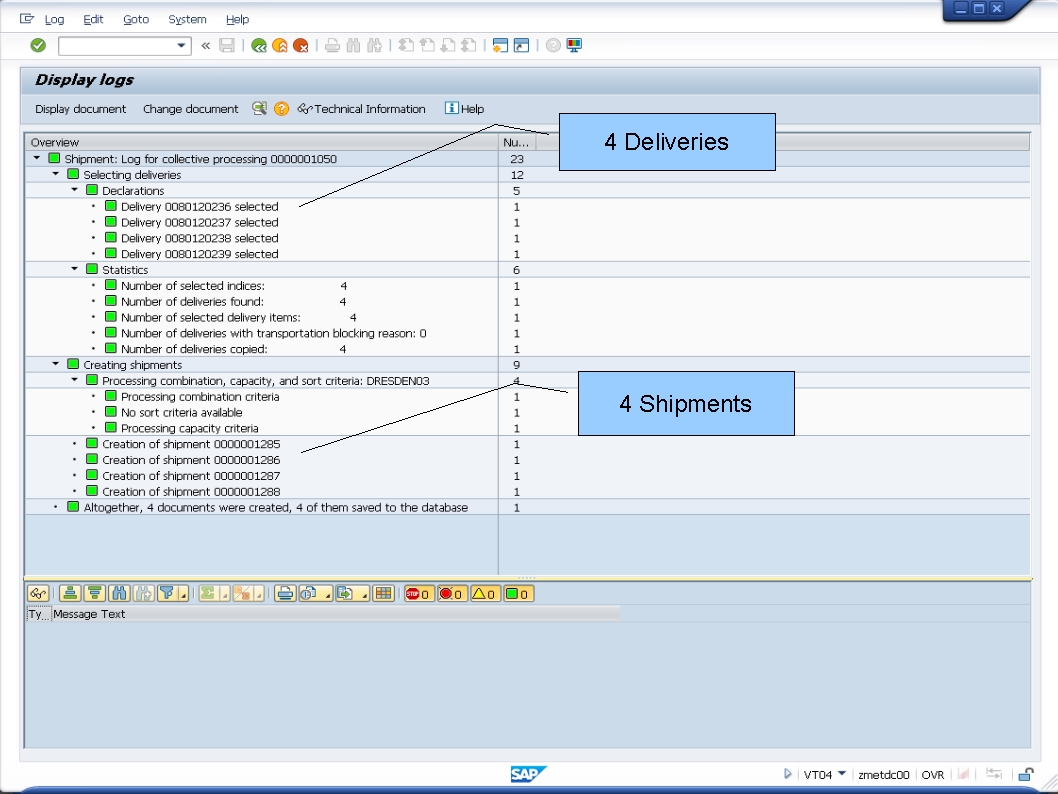
Task: Open the VT04 transaction dropdown in status bar
Action: (x=841, y=774)
